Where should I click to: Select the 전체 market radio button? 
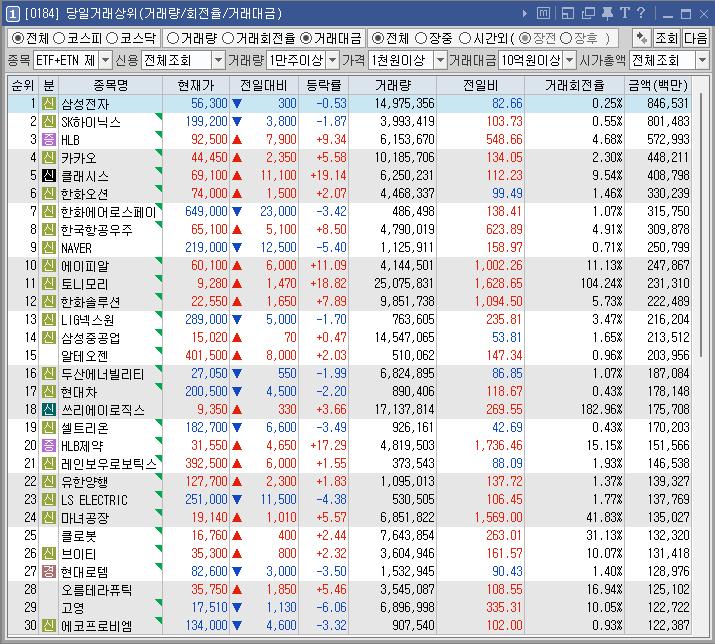pyautogui.click(x=17, y=38)
